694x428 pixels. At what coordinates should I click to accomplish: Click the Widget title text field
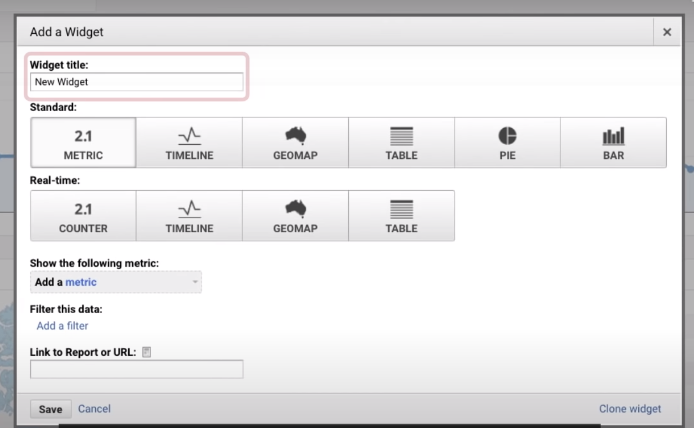point(137,82)
